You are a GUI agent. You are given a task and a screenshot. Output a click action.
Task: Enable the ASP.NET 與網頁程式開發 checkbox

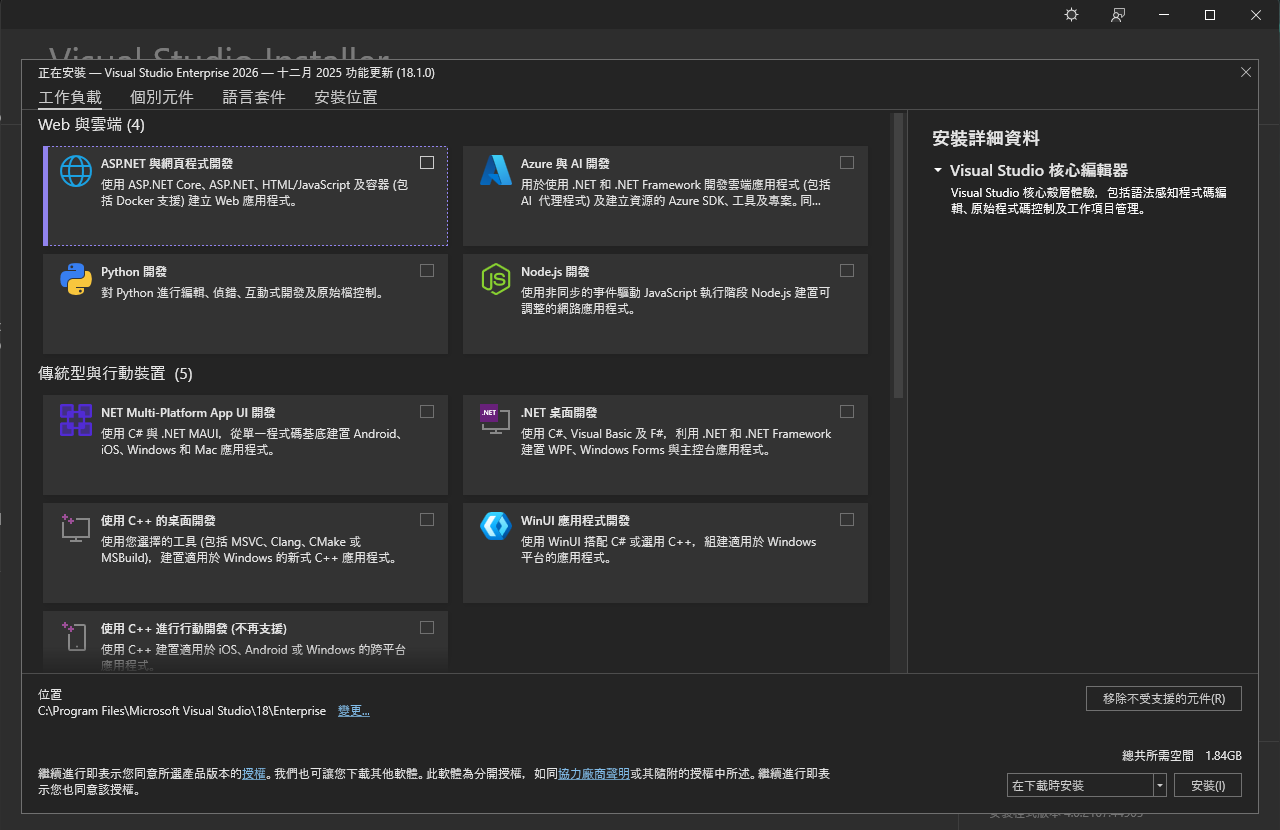(x=426, y=162)
